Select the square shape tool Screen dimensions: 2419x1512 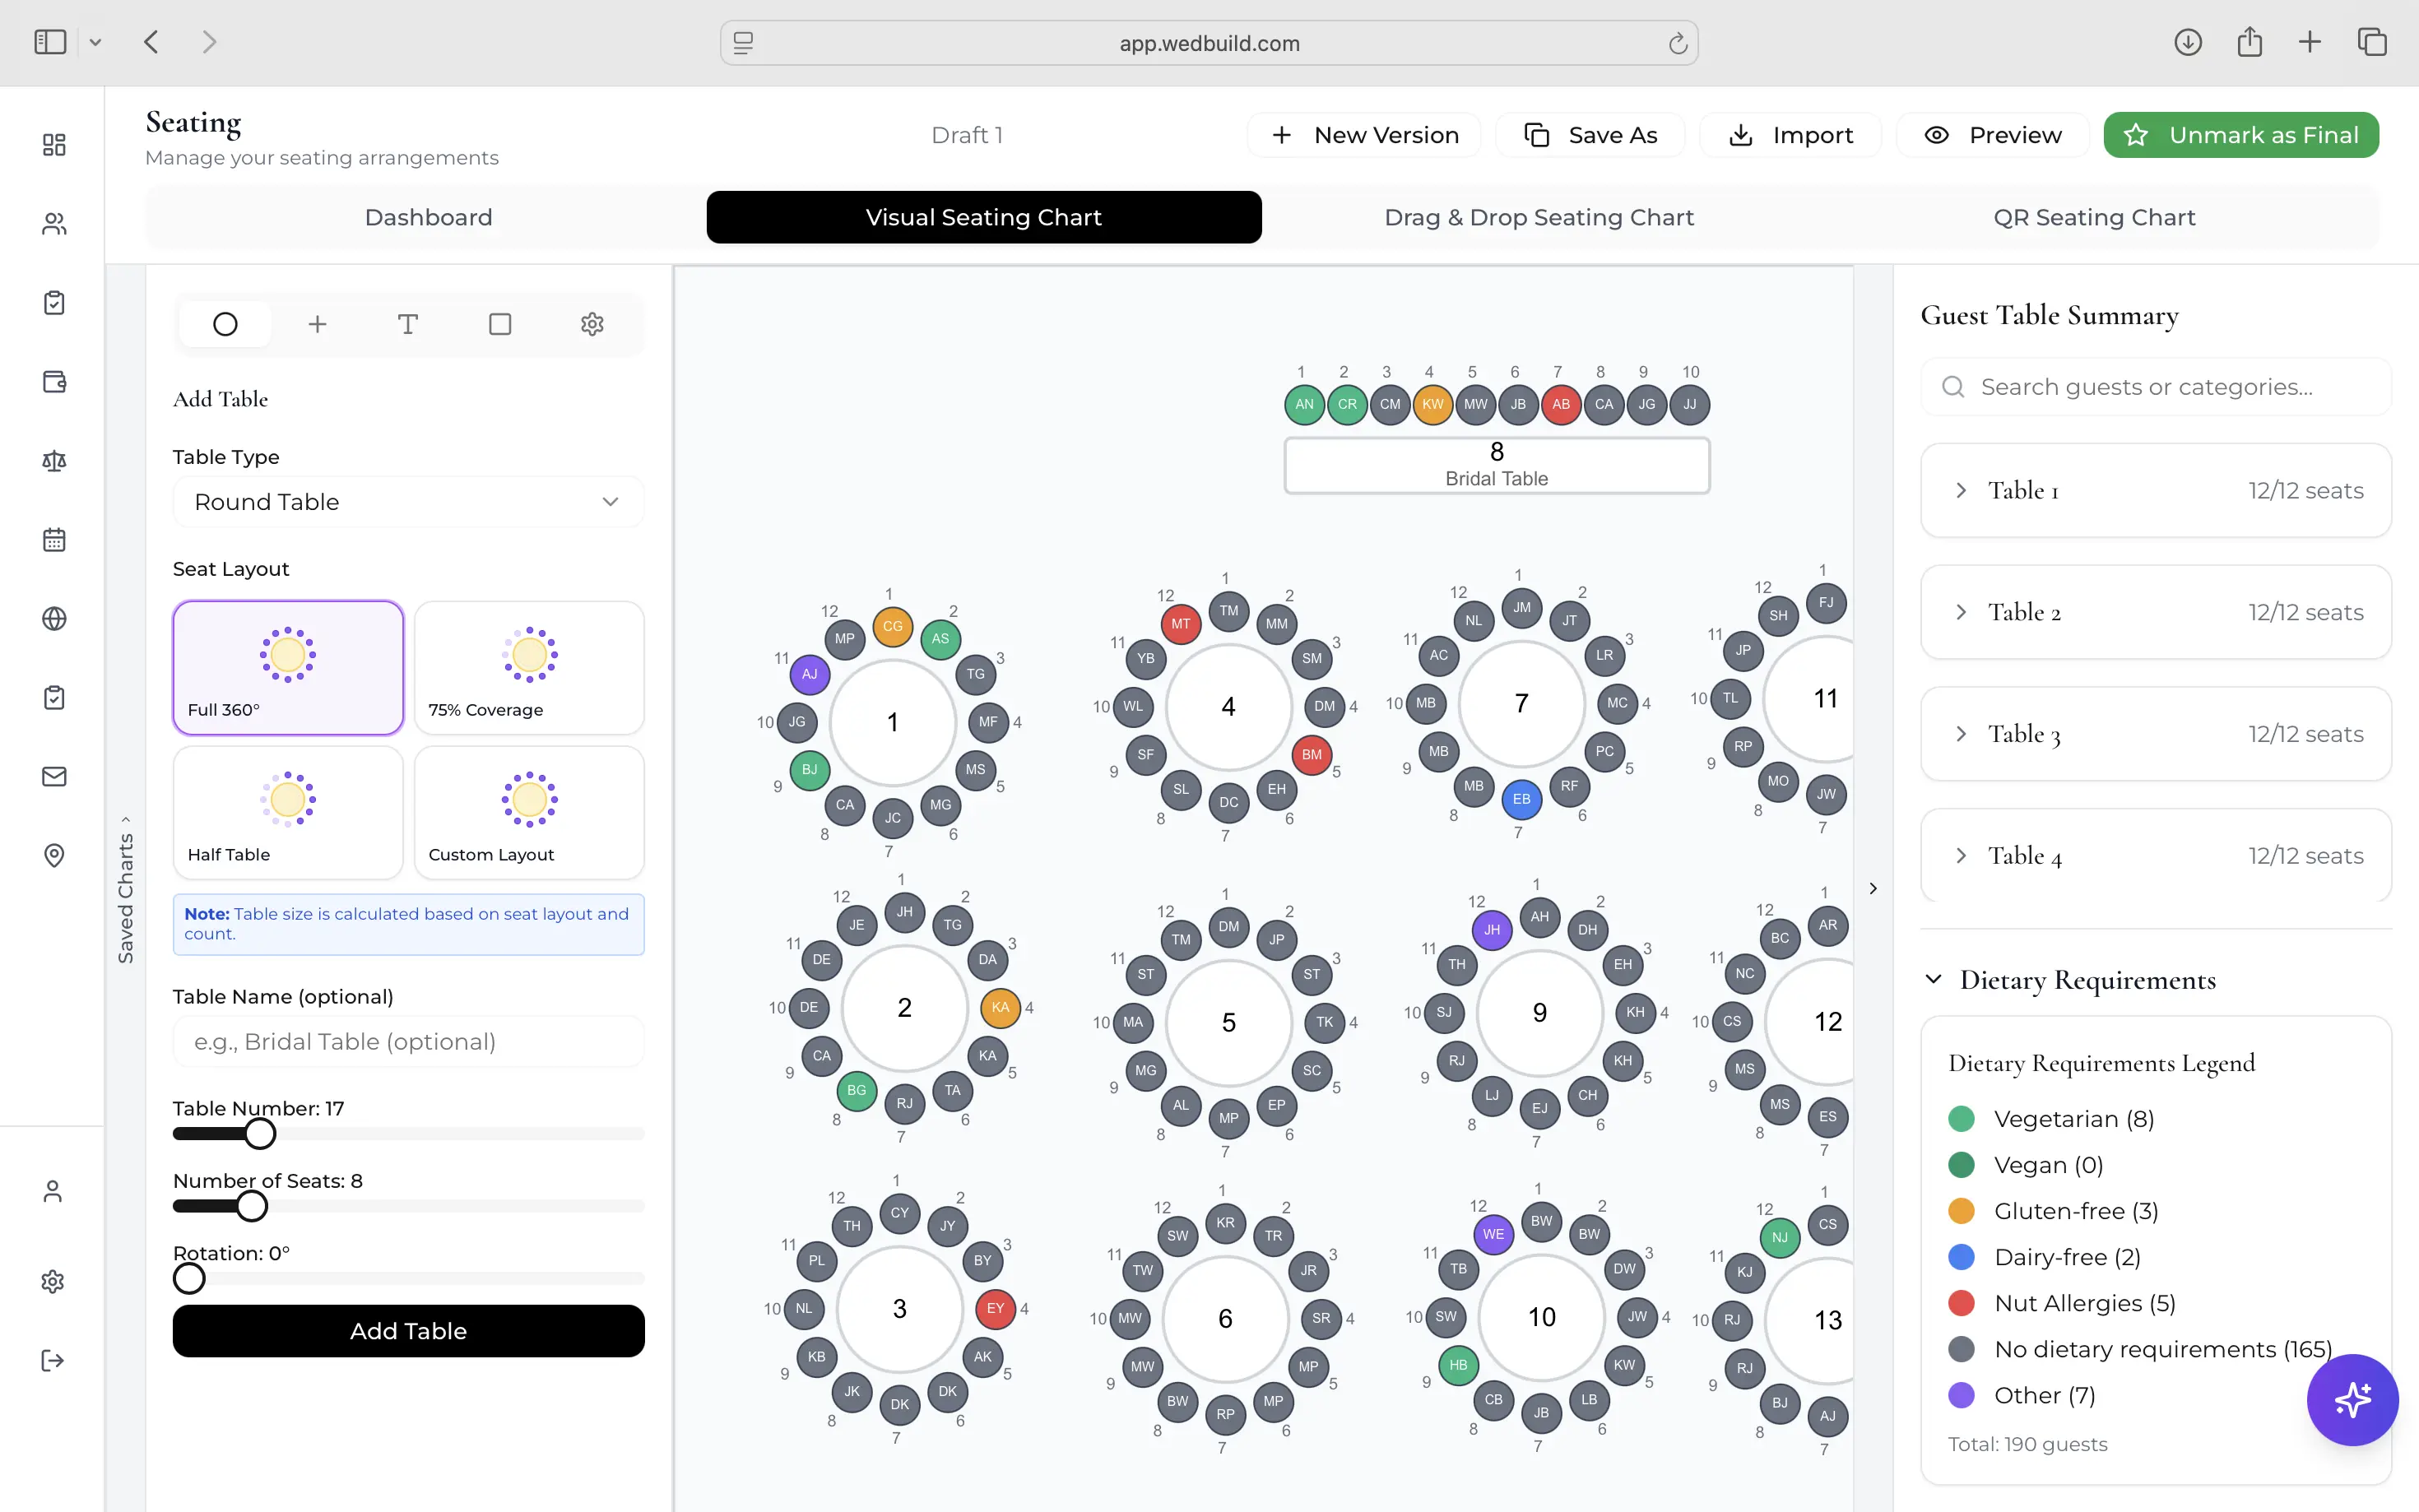(500, 324)
